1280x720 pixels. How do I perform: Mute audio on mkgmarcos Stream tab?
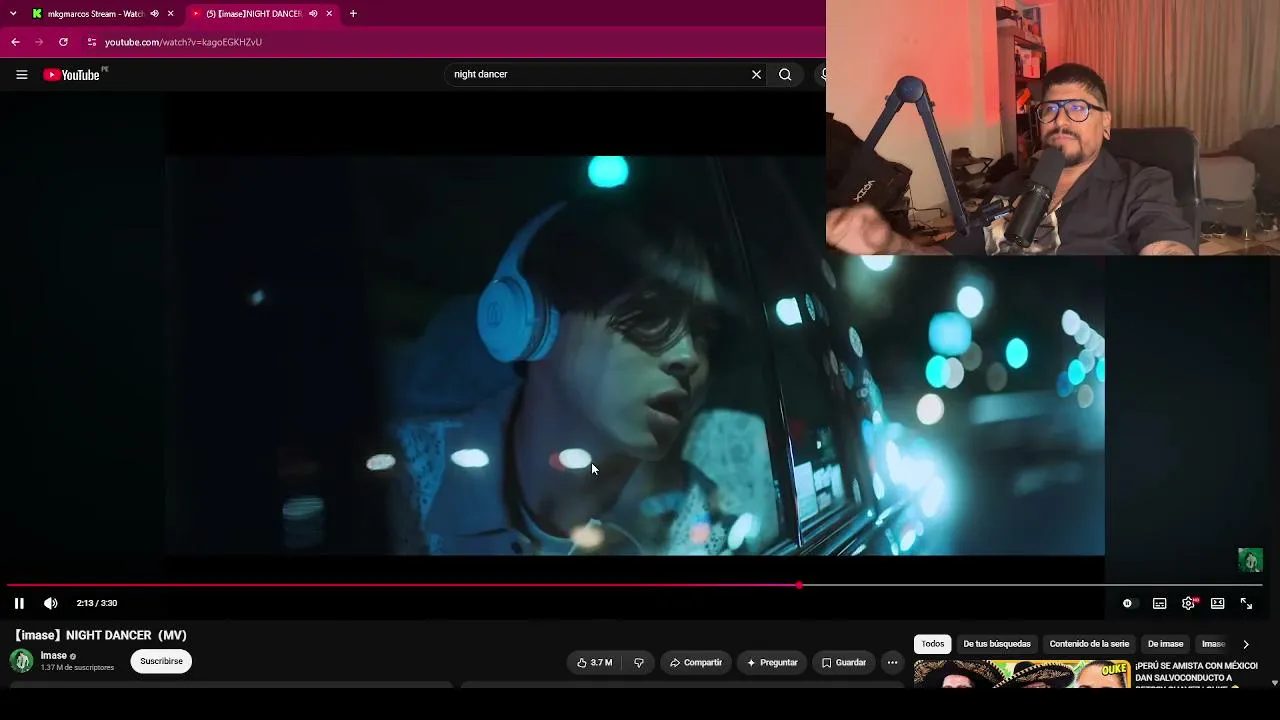(x=154, y=14)
